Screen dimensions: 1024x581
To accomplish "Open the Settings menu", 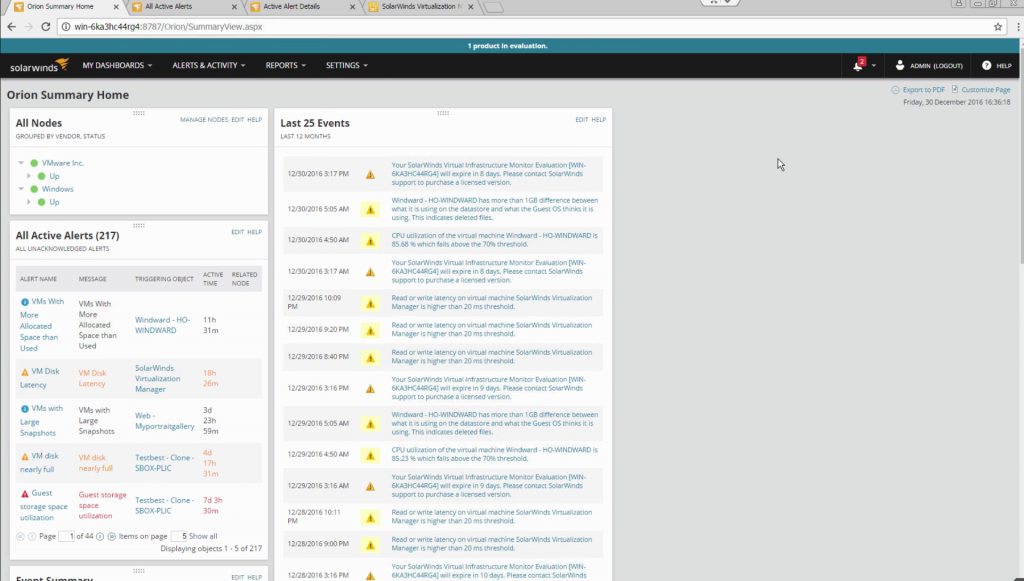I will [347, 65].
